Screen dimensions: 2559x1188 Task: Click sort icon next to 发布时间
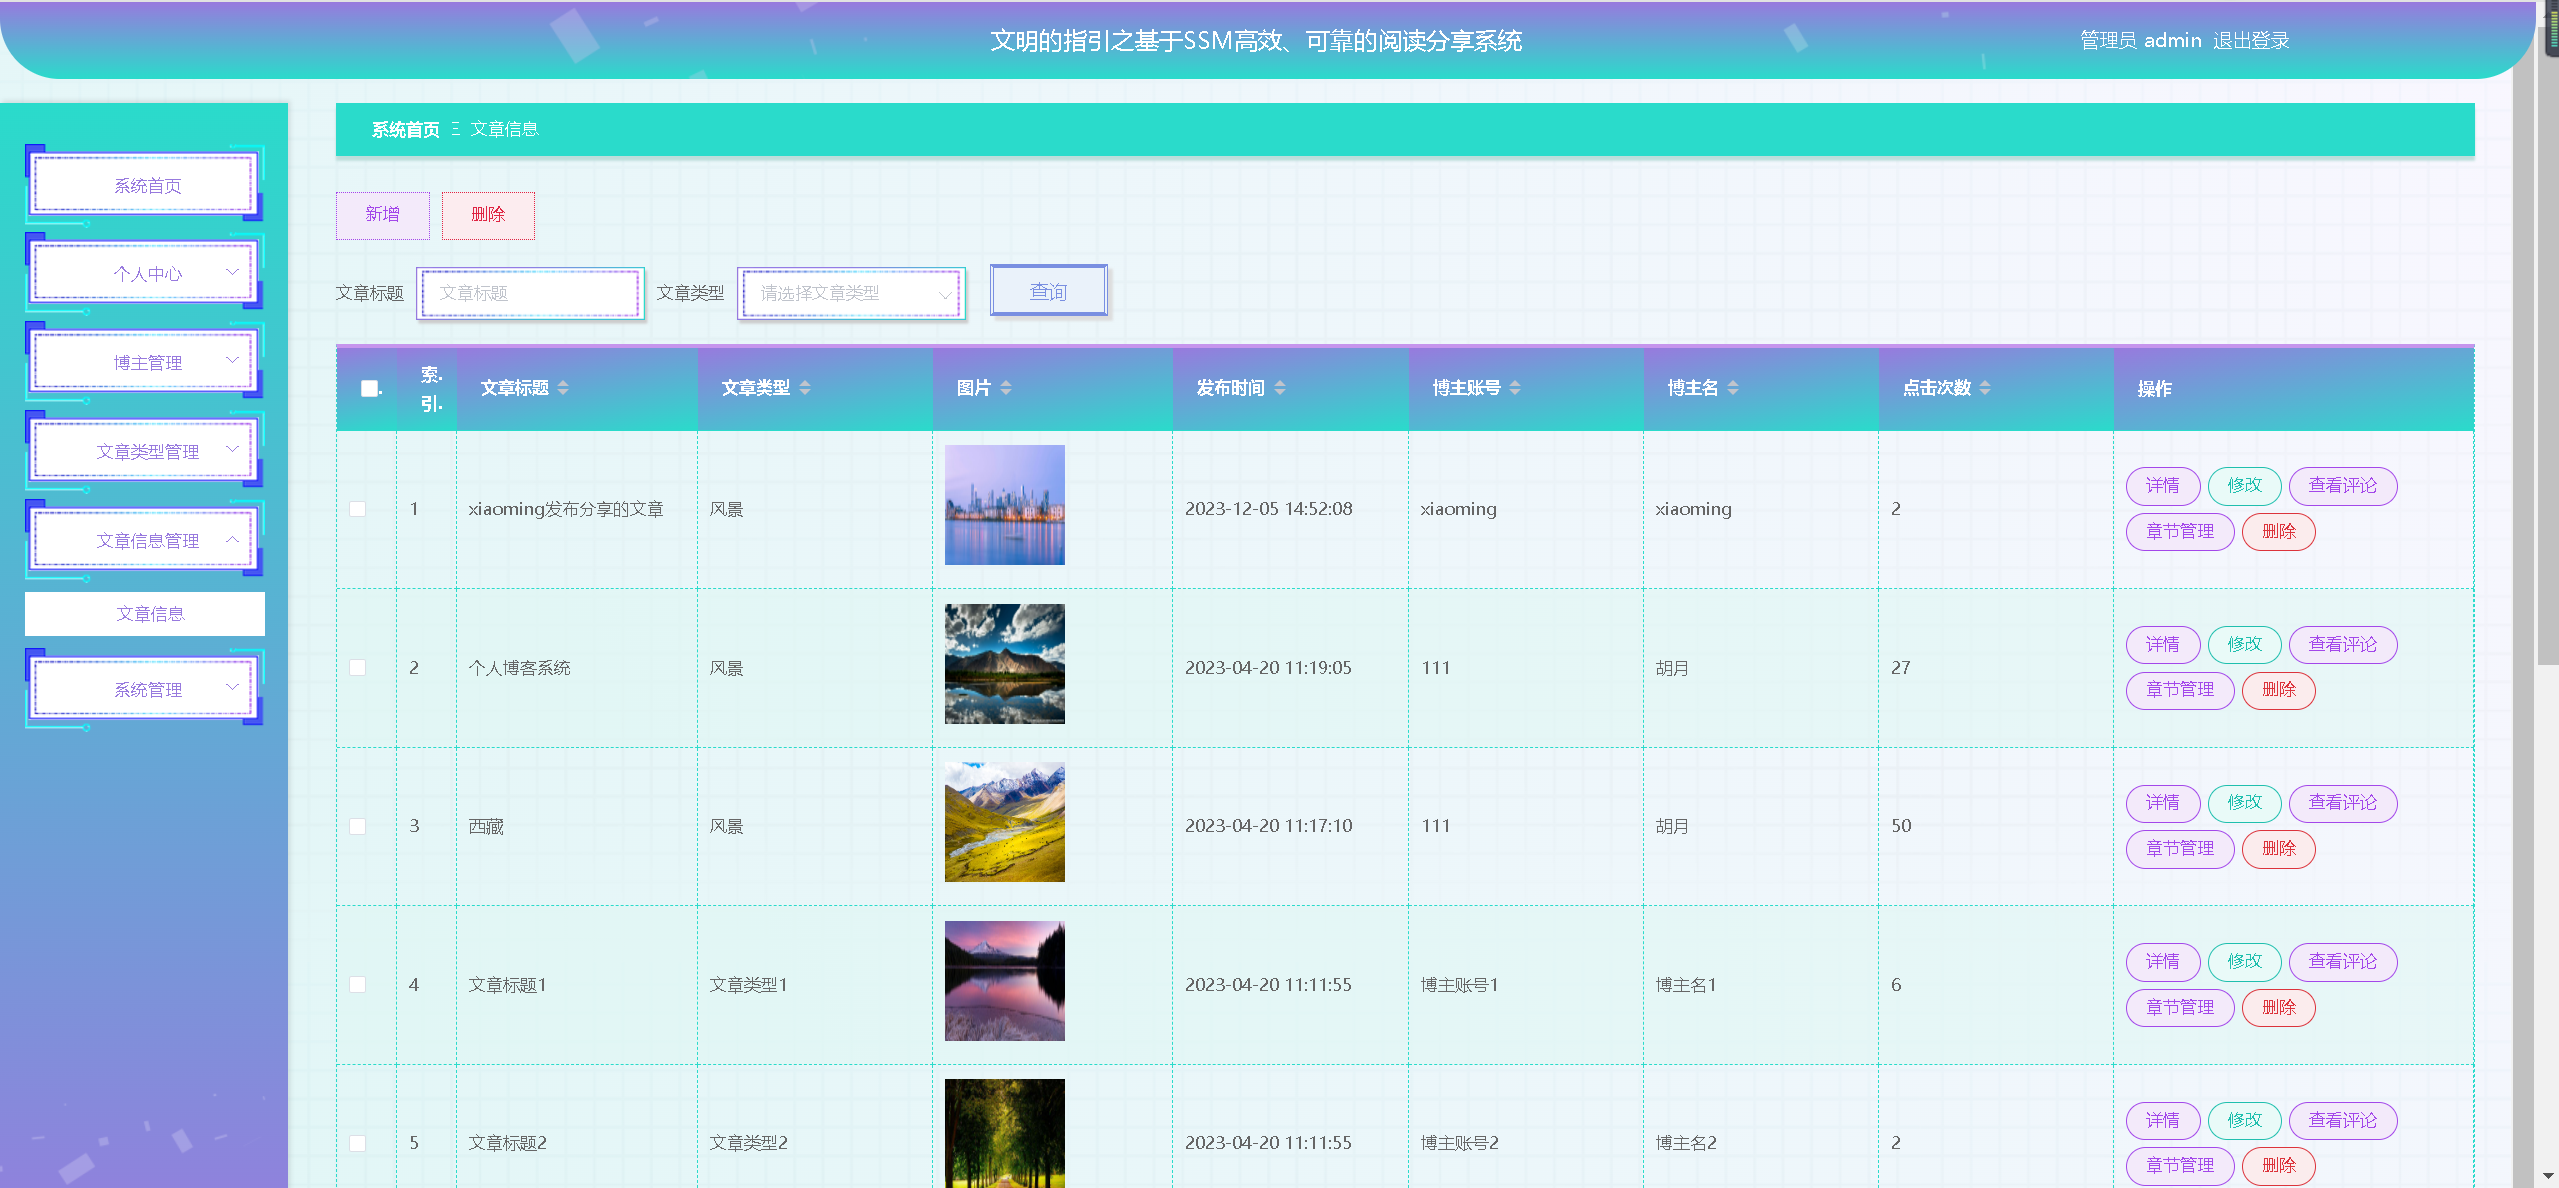coord(1280,388)
